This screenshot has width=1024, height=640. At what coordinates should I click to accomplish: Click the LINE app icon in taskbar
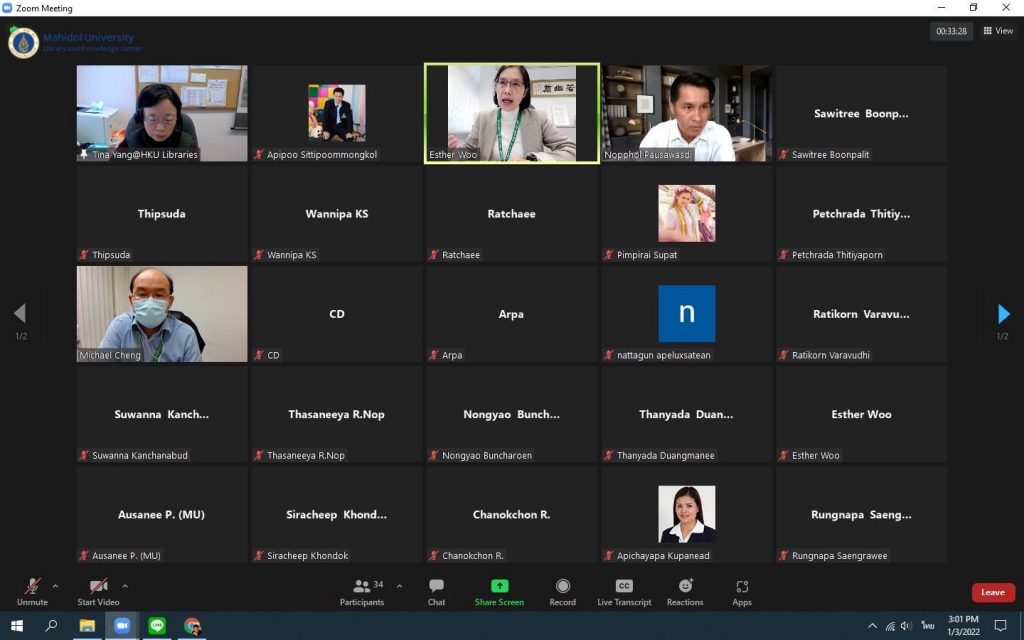click(156, 626)
